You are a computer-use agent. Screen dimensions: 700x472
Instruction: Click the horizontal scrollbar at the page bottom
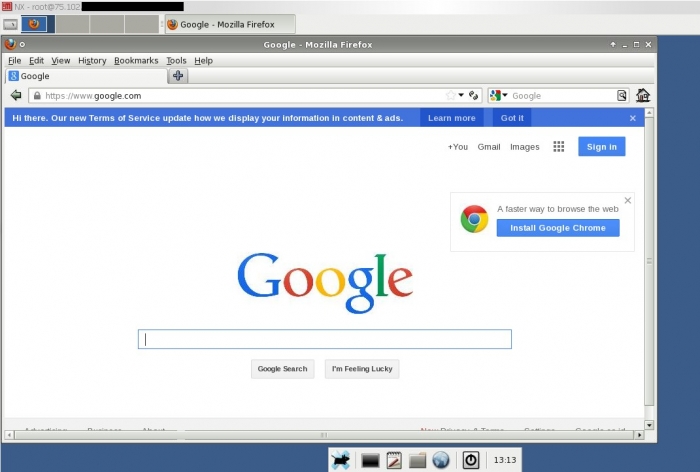(324, 434)
